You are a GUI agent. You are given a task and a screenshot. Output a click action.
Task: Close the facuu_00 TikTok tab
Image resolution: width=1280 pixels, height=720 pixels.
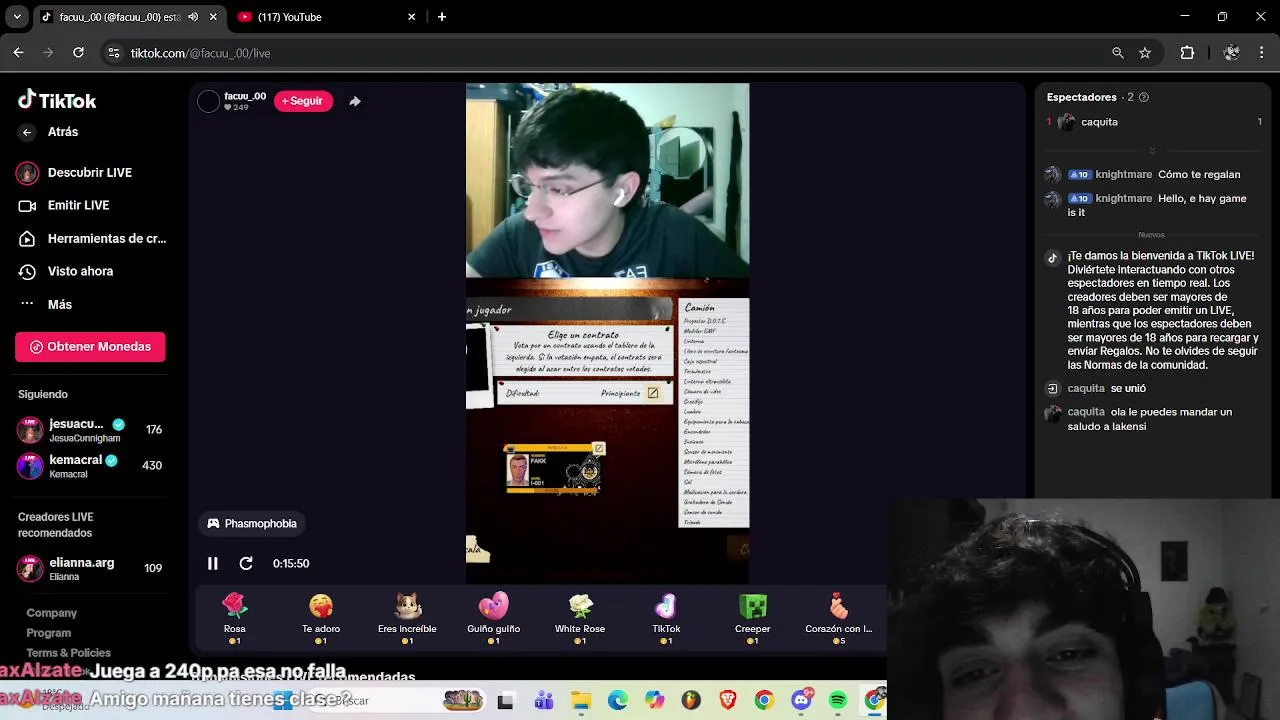[213, 17]
